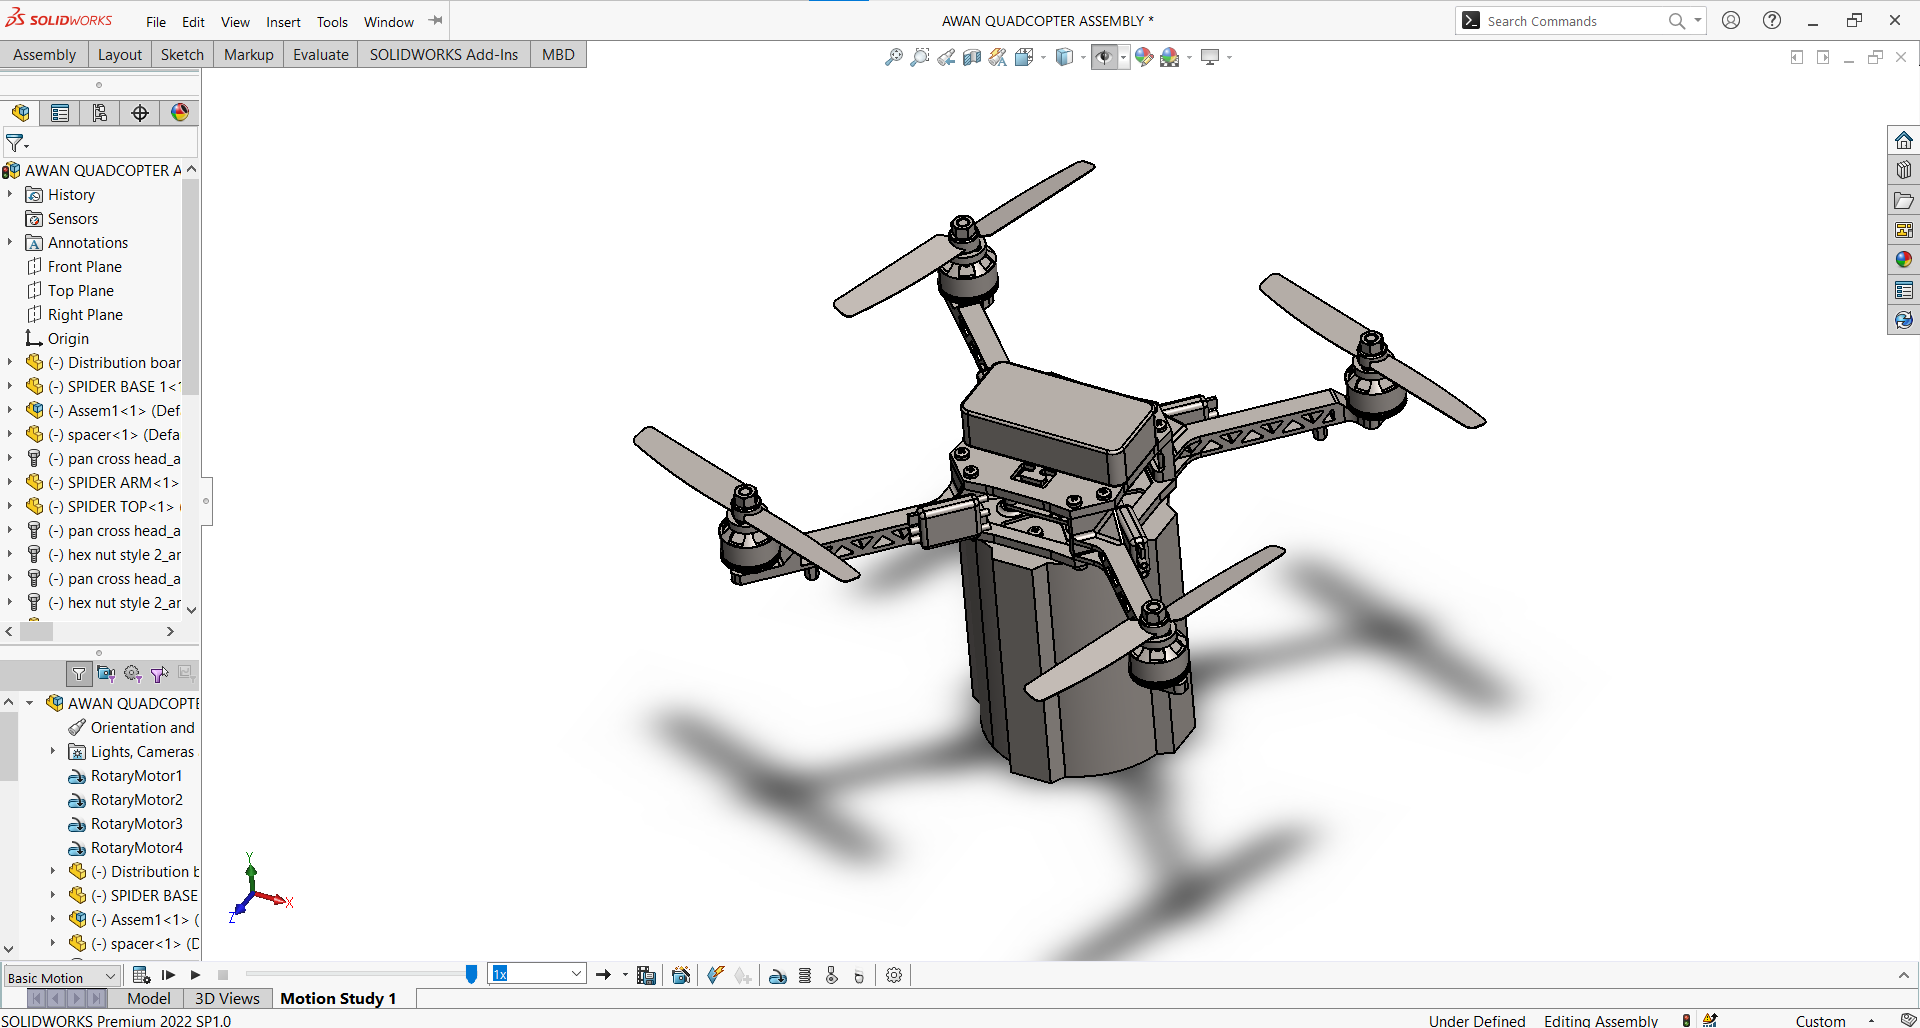
Task: Select RotaryMotor3 in motion tree
Action: [x=136, y=824]
